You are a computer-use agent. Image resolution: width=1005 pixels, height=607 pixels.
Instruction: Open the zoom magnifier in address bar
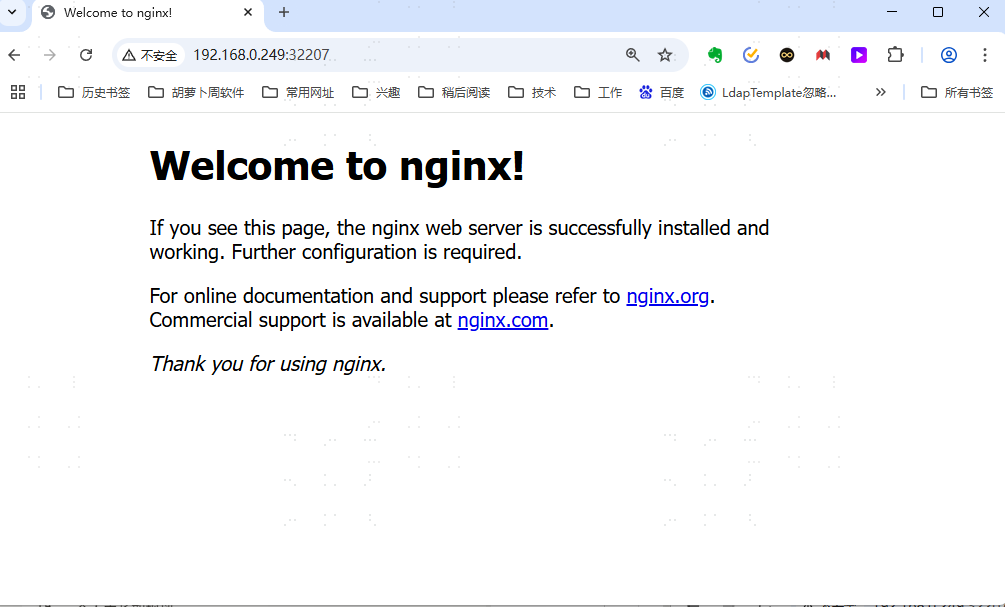[633, 55]
